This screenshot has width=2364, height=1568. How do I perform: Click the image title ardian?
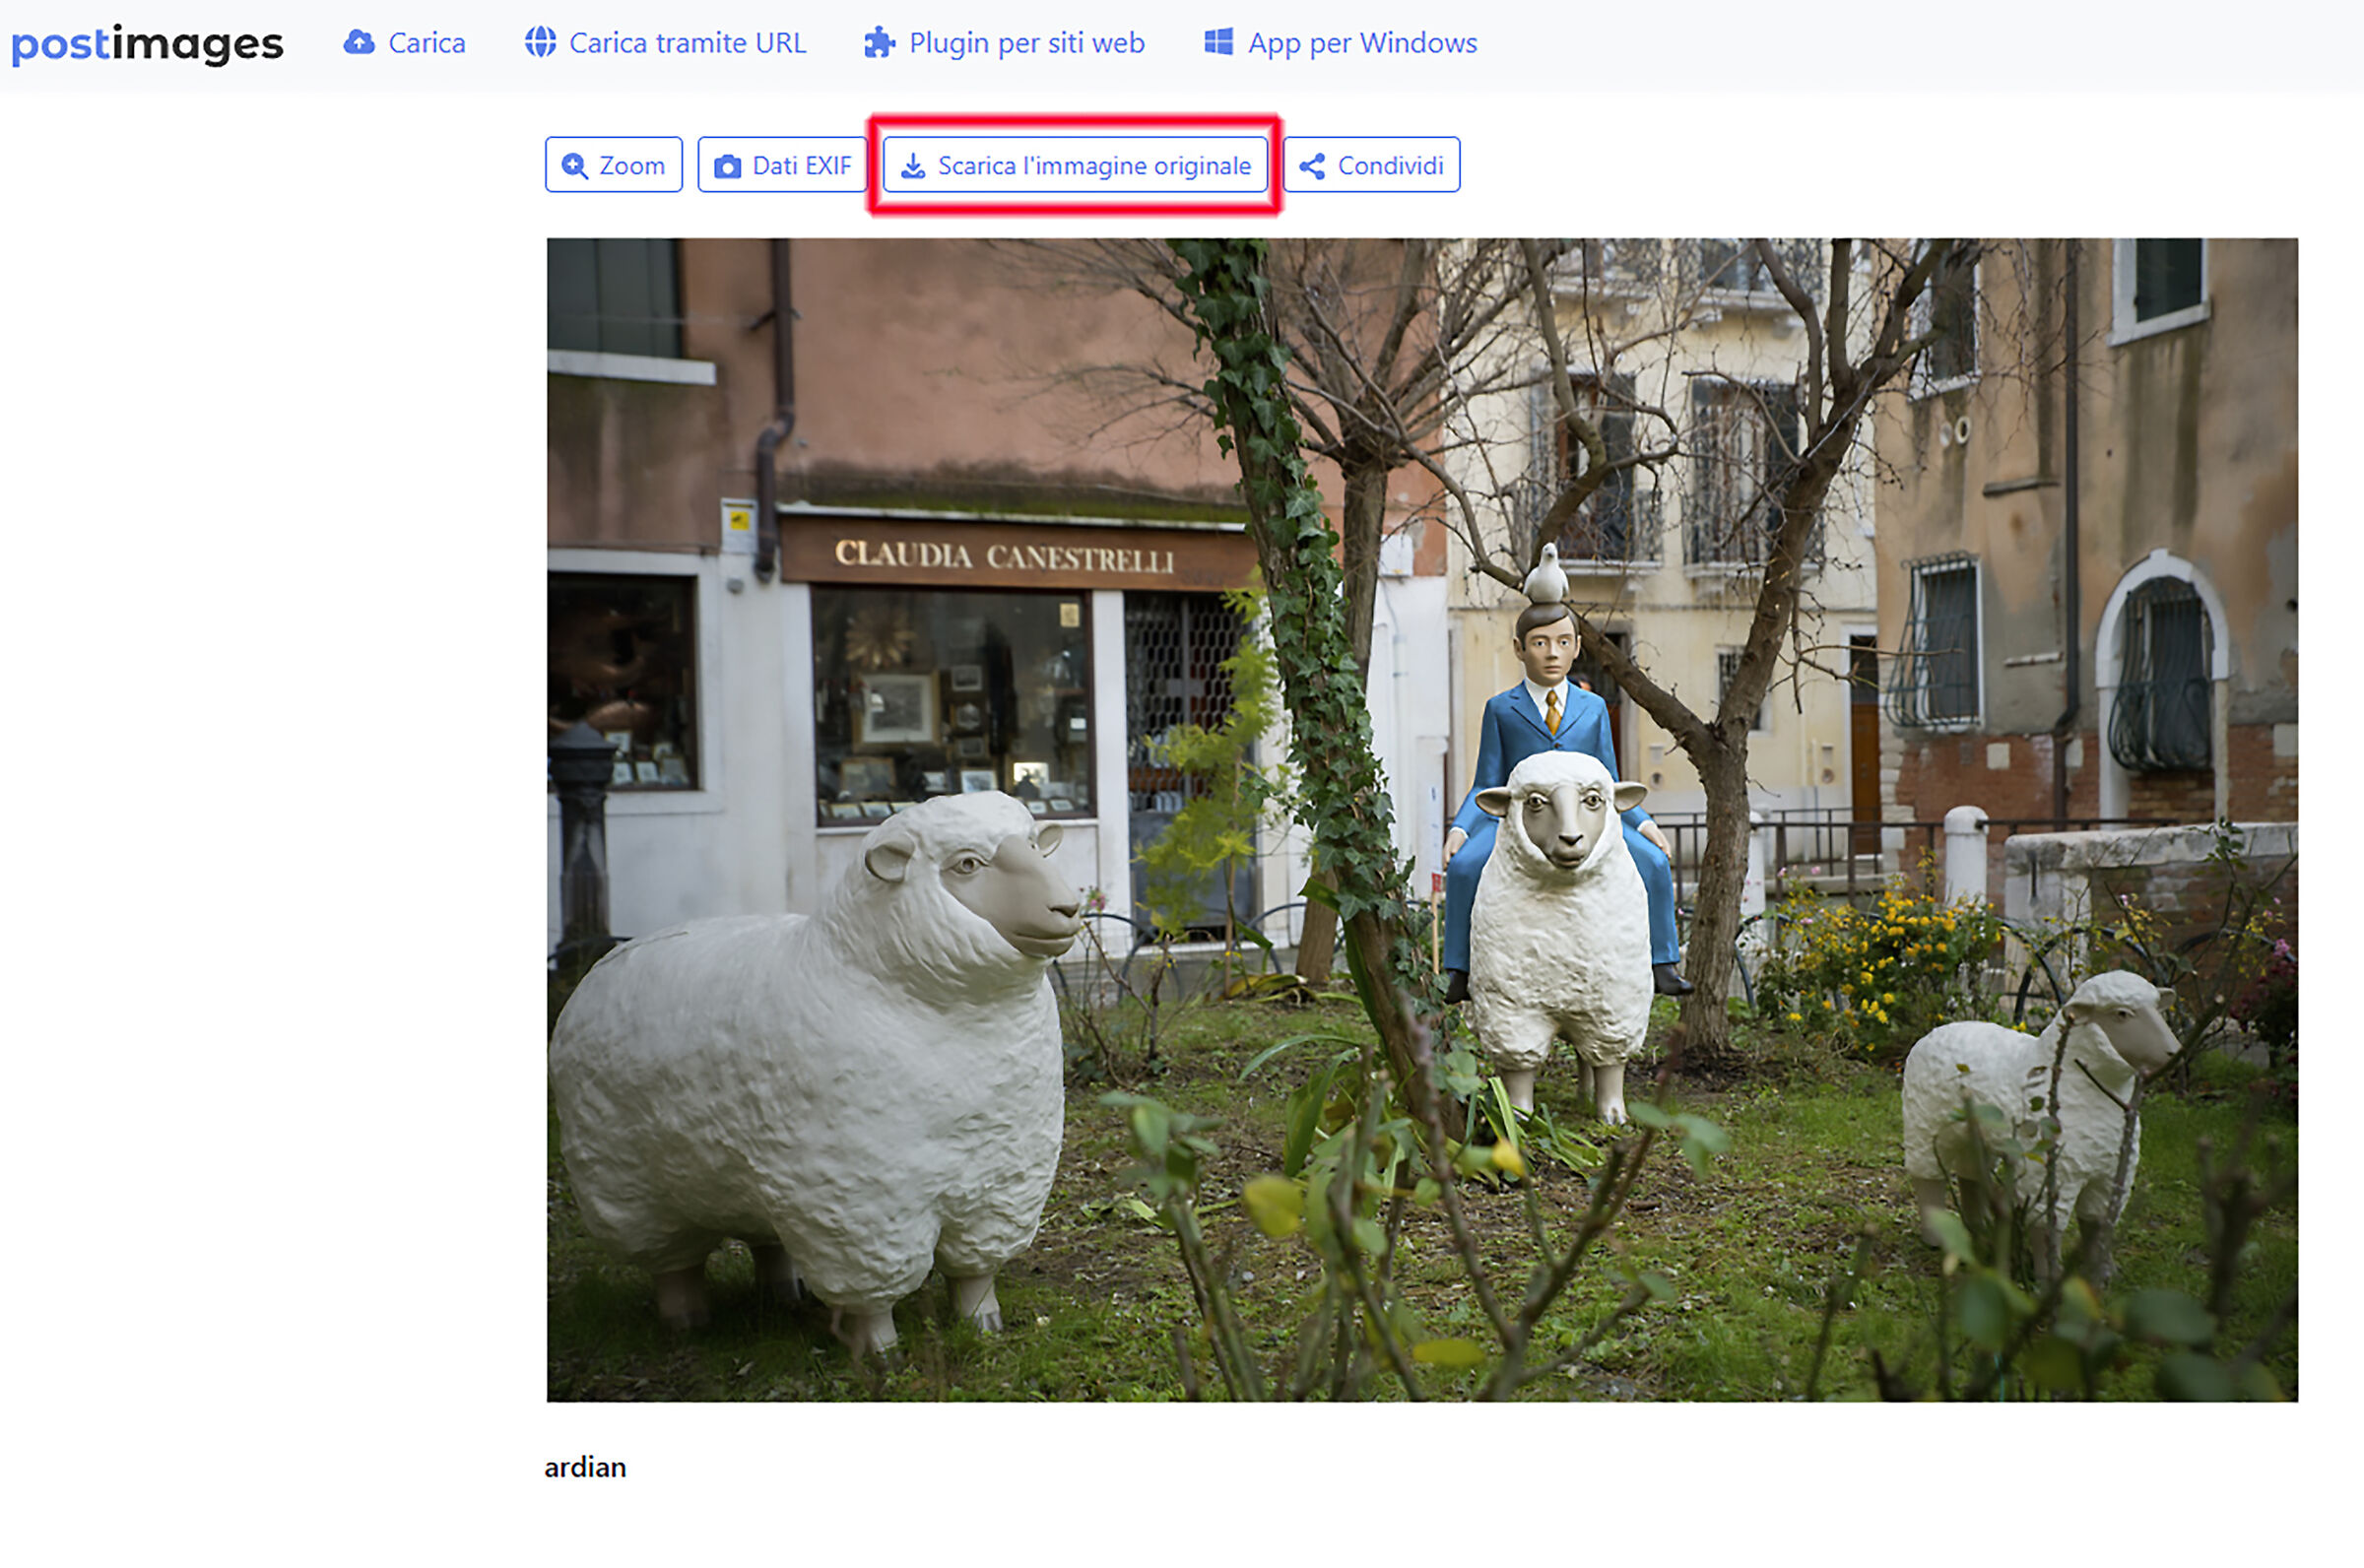pyautogui.click(x=585, y=1467)
